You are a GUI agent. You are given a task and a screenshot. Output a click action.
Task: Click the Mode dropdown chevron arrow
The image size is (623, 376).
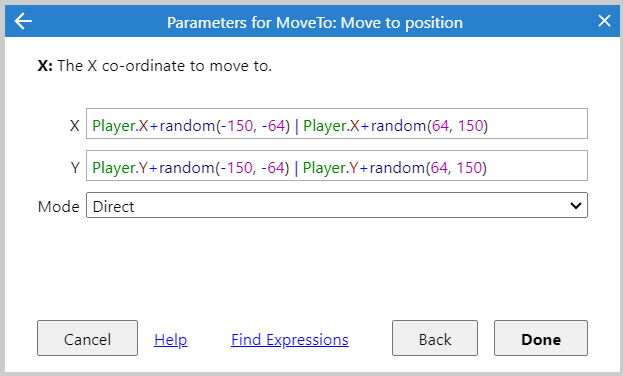point(576,205)
